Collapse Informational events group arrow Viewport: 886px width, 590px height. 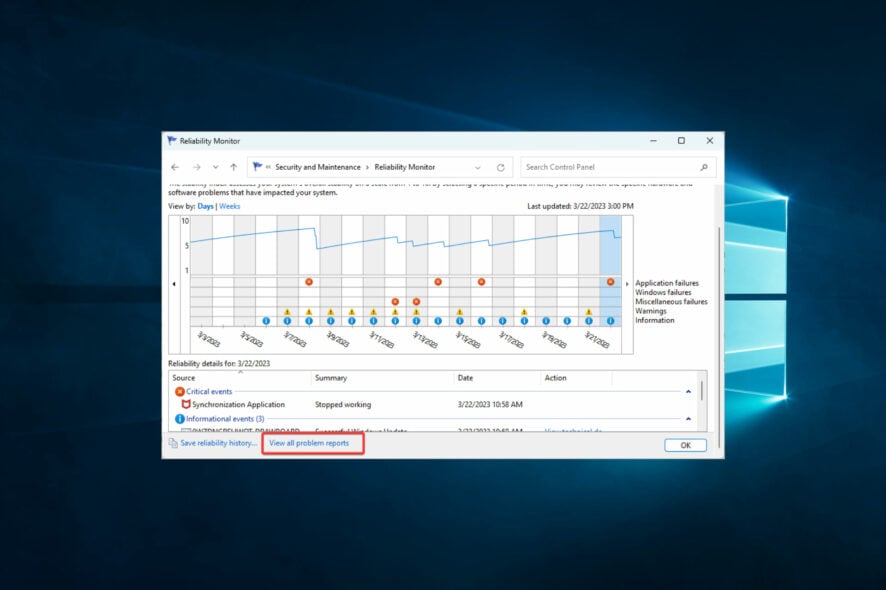point(688,419)
